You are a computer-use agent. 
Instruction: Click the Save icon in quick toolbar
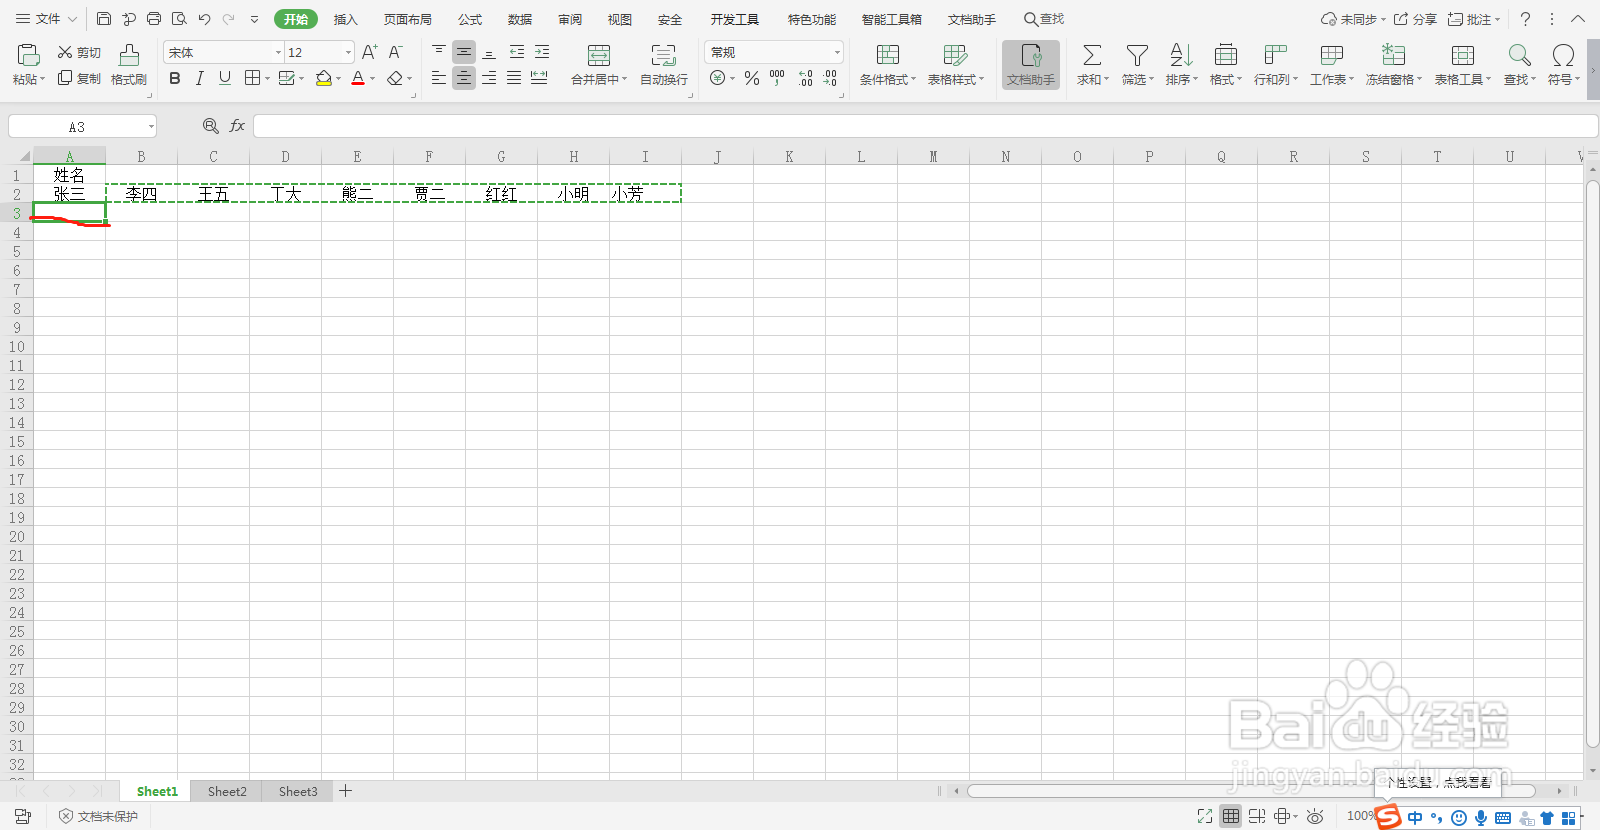[104, 19]
